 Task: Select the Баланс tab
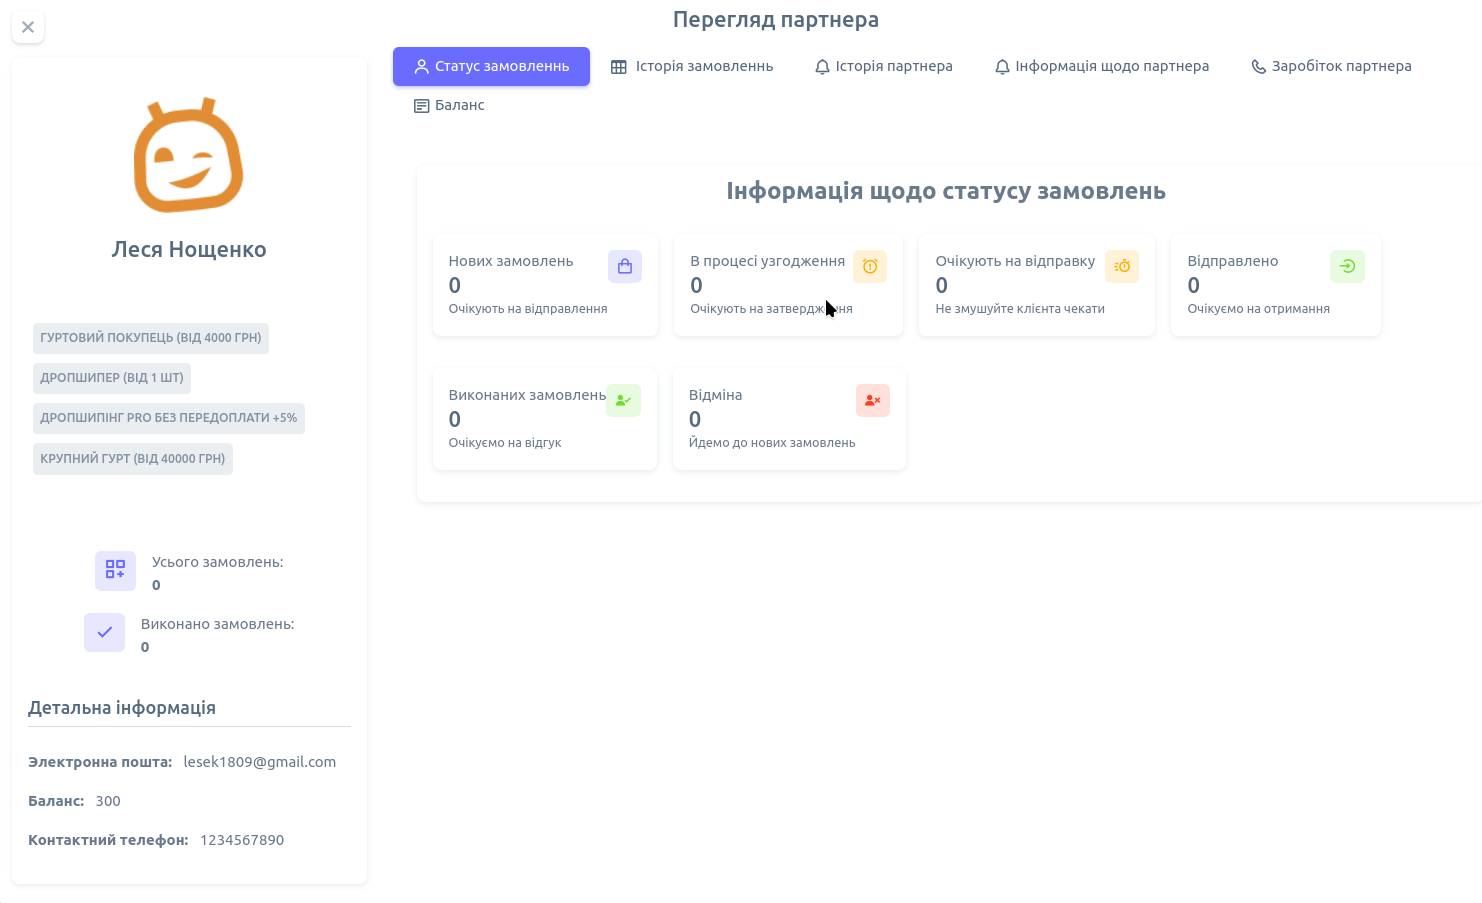click(x=449, y=106)
